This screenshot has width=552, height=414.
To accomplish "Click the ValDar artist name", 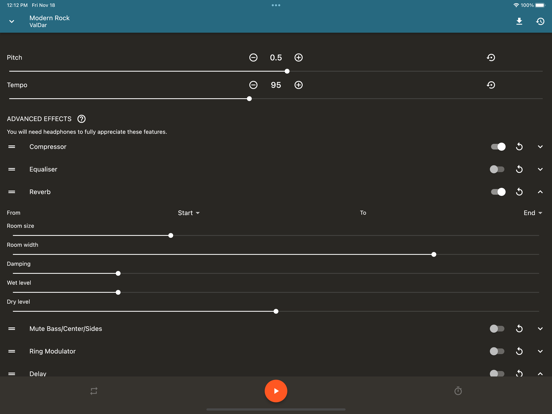I will pyautogui.click(x=38, y=25).
